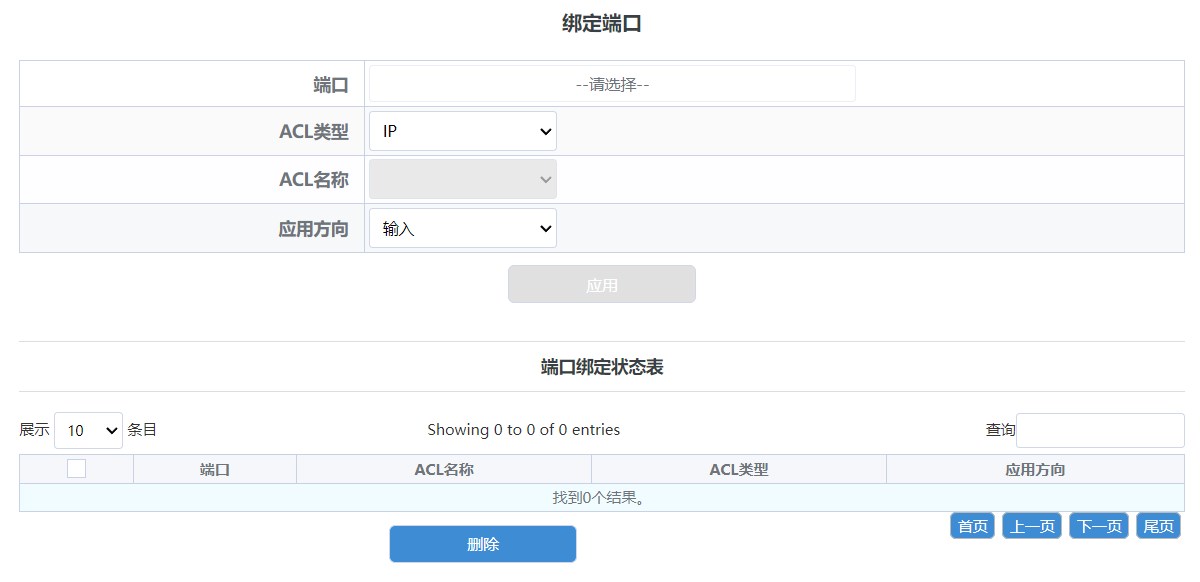The height and width of the screenshot is (582, 1200).
Task: Expand the 应用方向 dropdown showing 输入
Action: (x=463, y=228)
